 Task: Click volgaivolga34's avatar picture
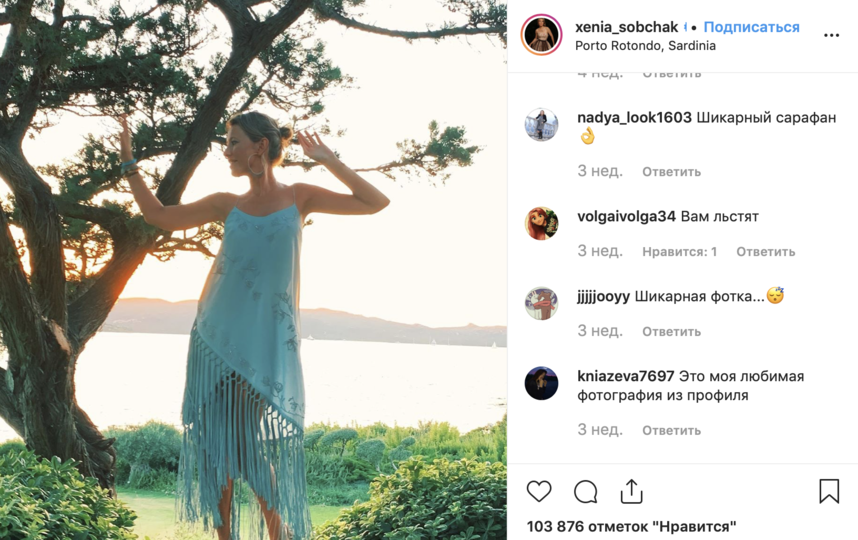(x=542, y=223)
